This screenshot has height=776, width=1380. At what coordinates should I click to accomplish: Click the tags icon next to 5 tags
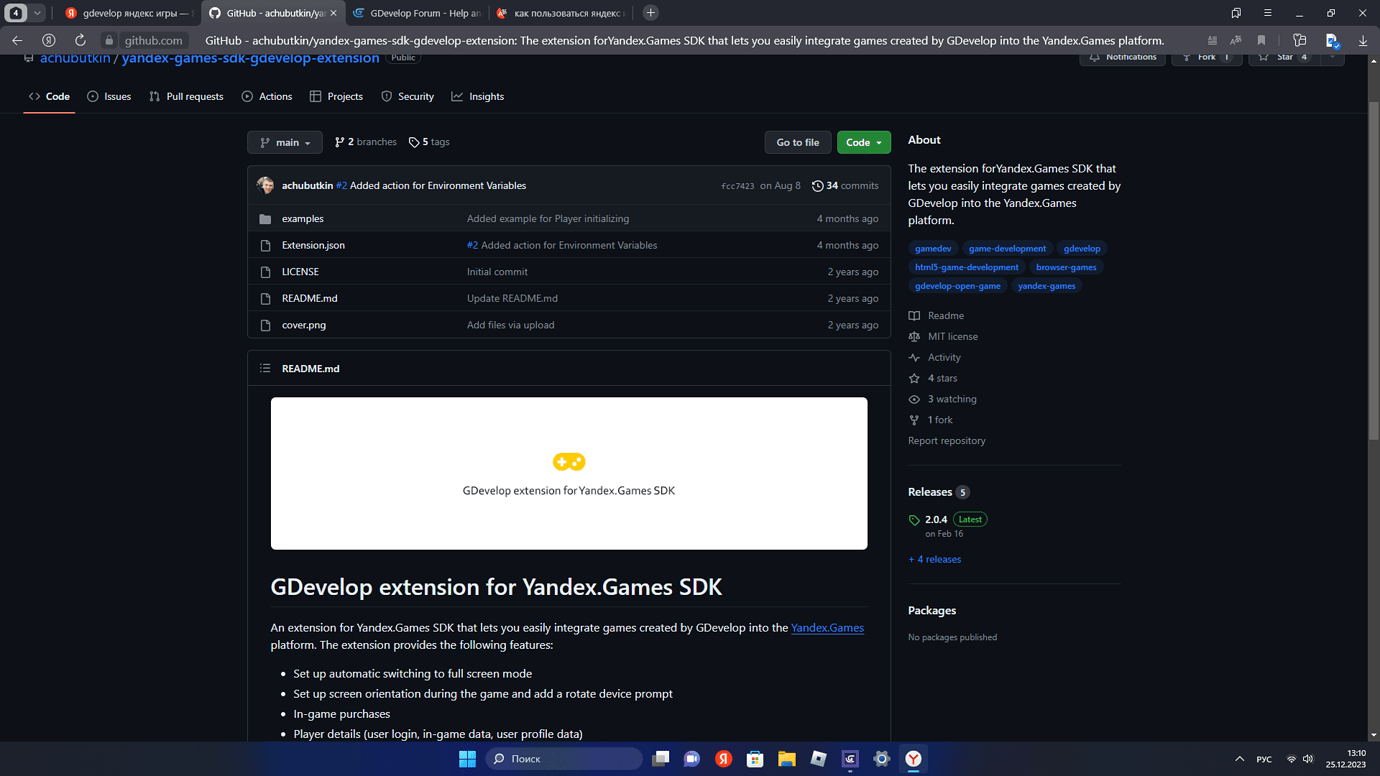tap(414, 142)
